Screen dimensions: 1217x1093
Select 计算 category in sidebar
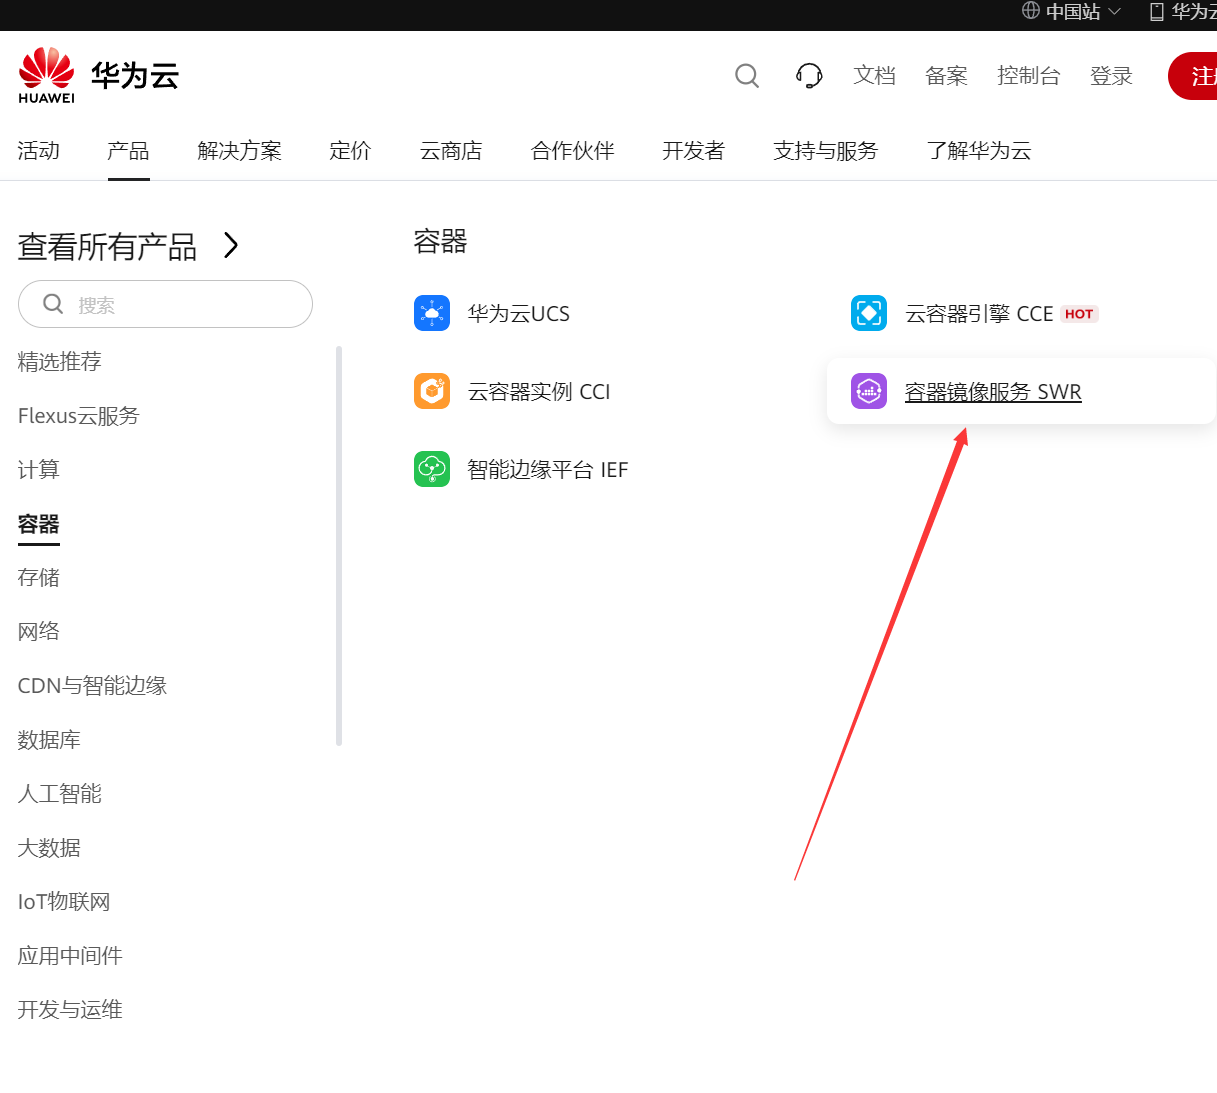(39, 470)
